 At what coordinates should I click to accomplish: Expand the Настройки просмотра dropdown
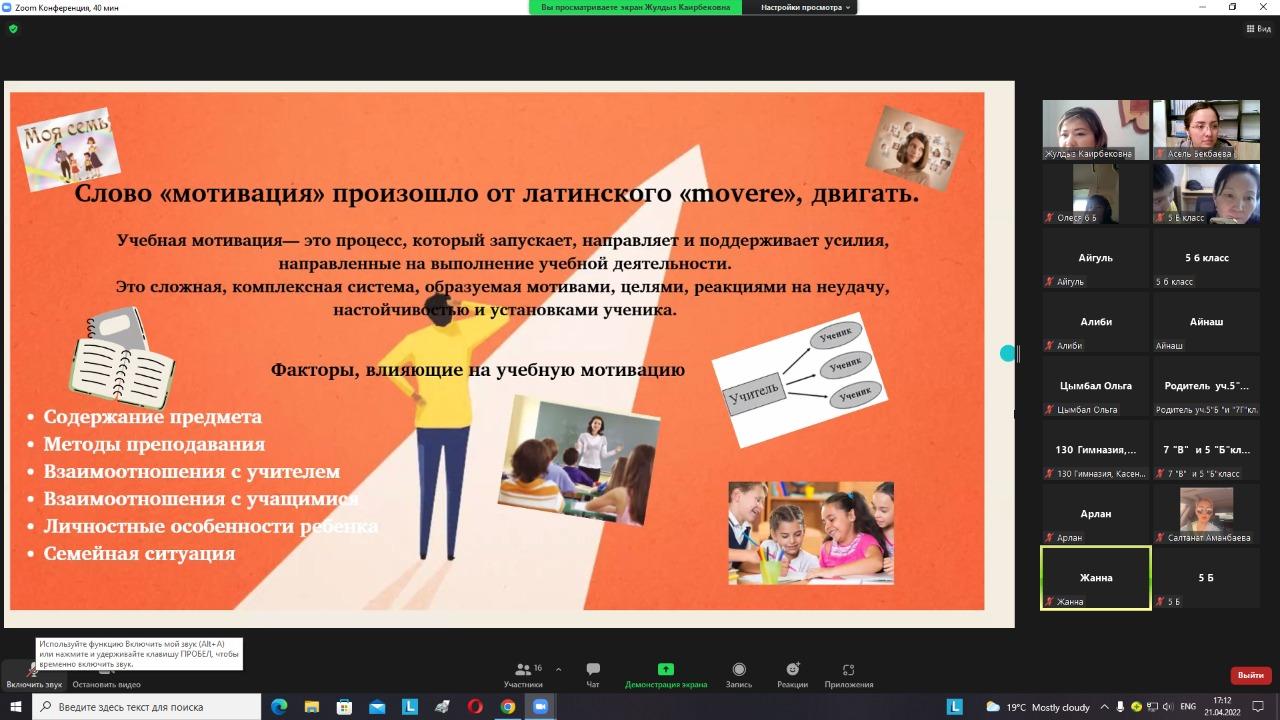coord(805,7)
